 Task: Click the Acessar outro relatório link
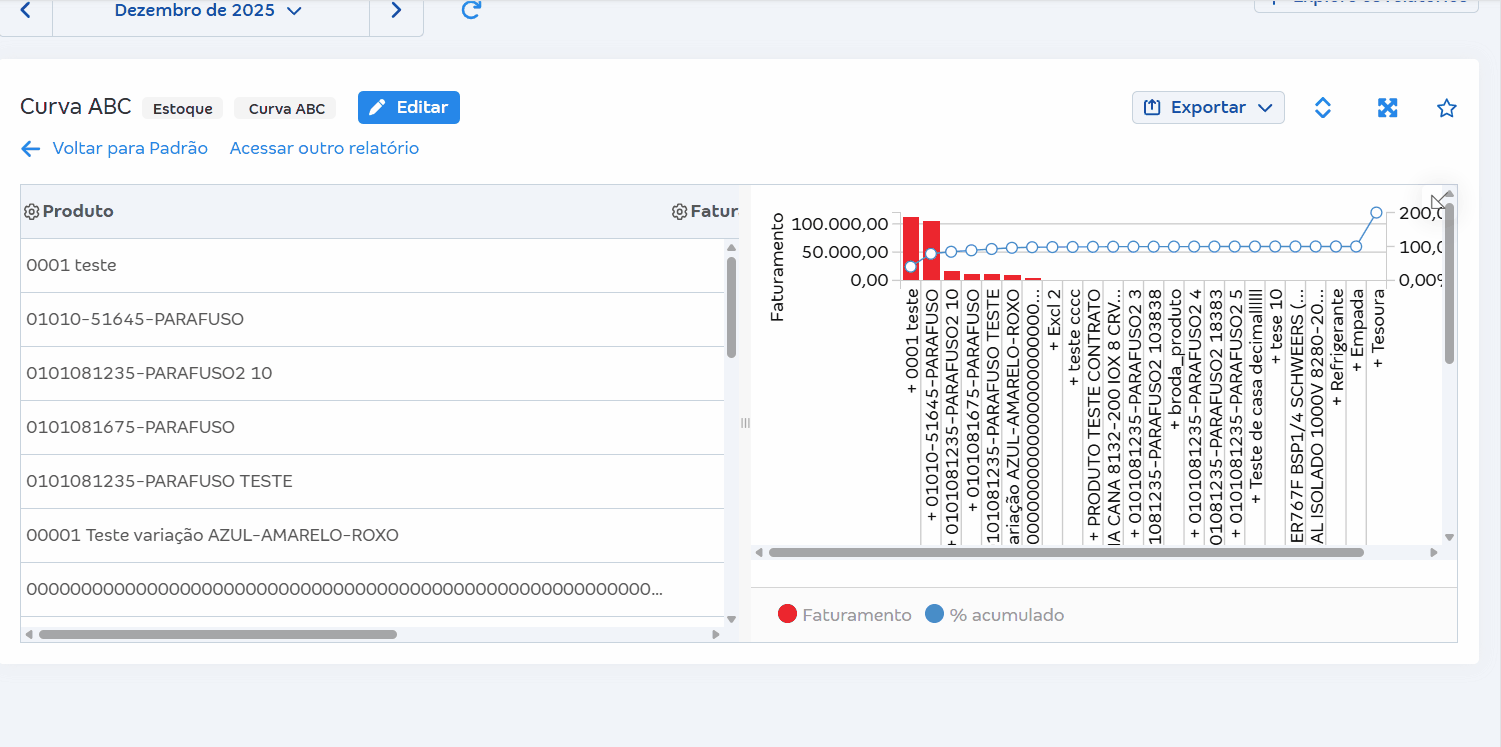[x=324, y=148]
